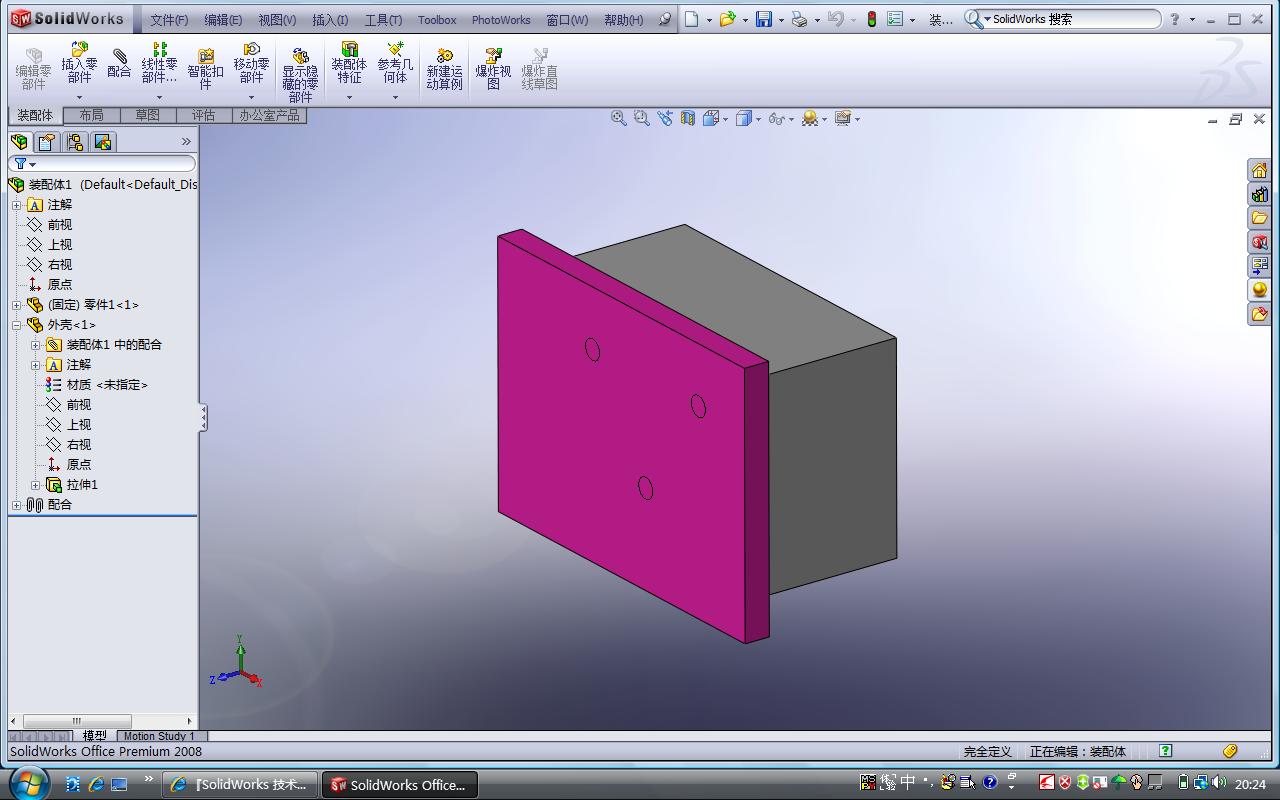Click the New document icon
1280x800 pixels.
[x=691, y=19]
